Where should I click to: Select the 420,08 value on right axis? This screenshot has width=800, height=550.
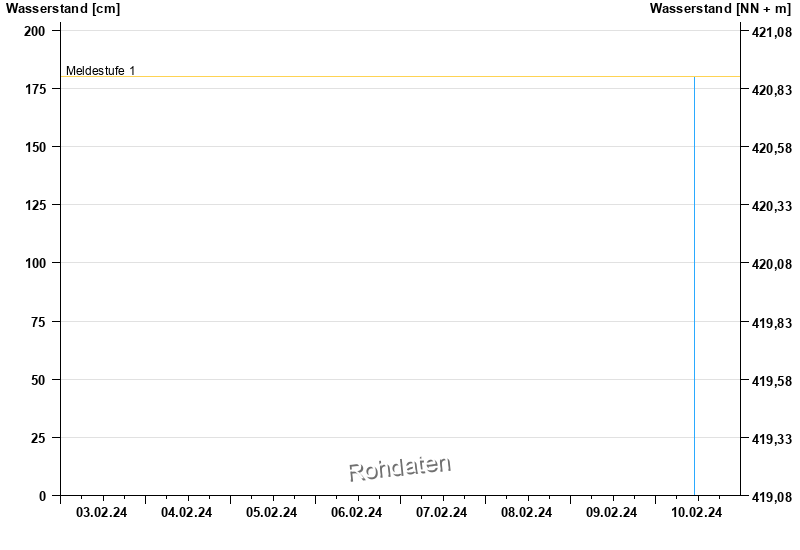point(771,264)
